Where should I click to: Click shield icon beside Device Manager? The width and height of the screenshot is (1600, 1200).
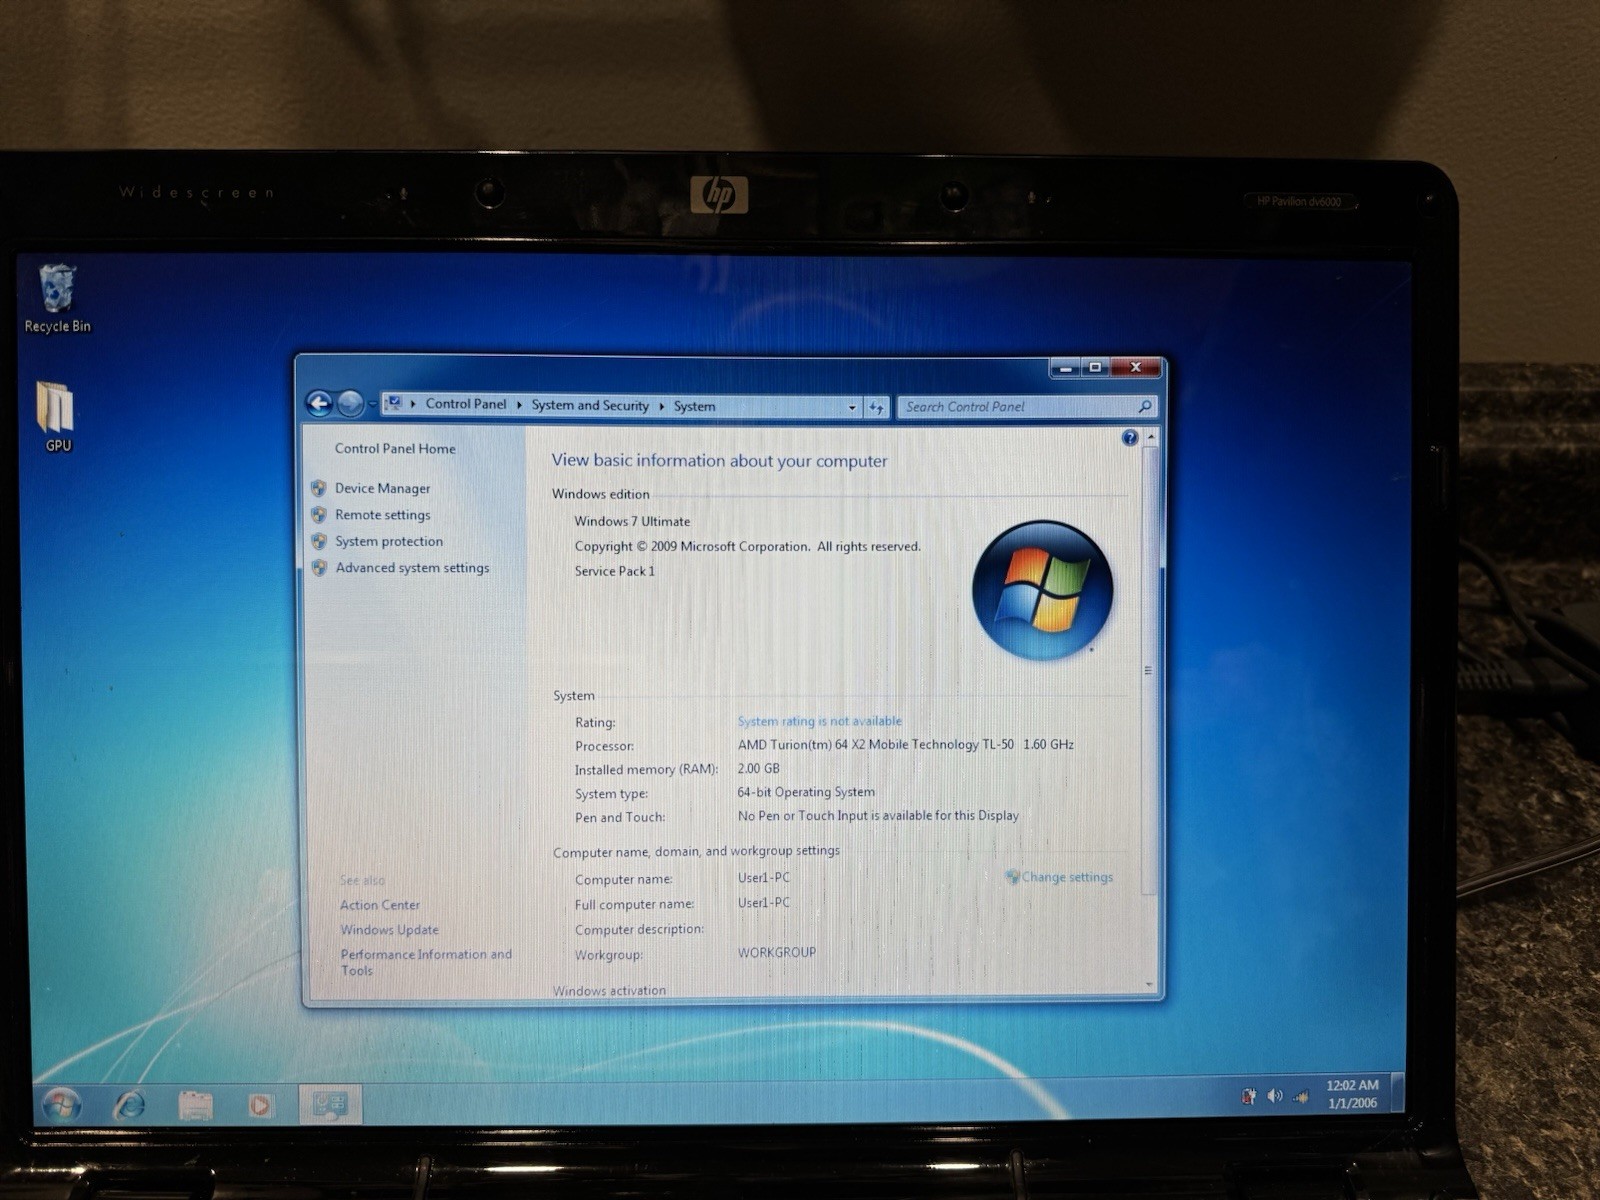point(319,488)
